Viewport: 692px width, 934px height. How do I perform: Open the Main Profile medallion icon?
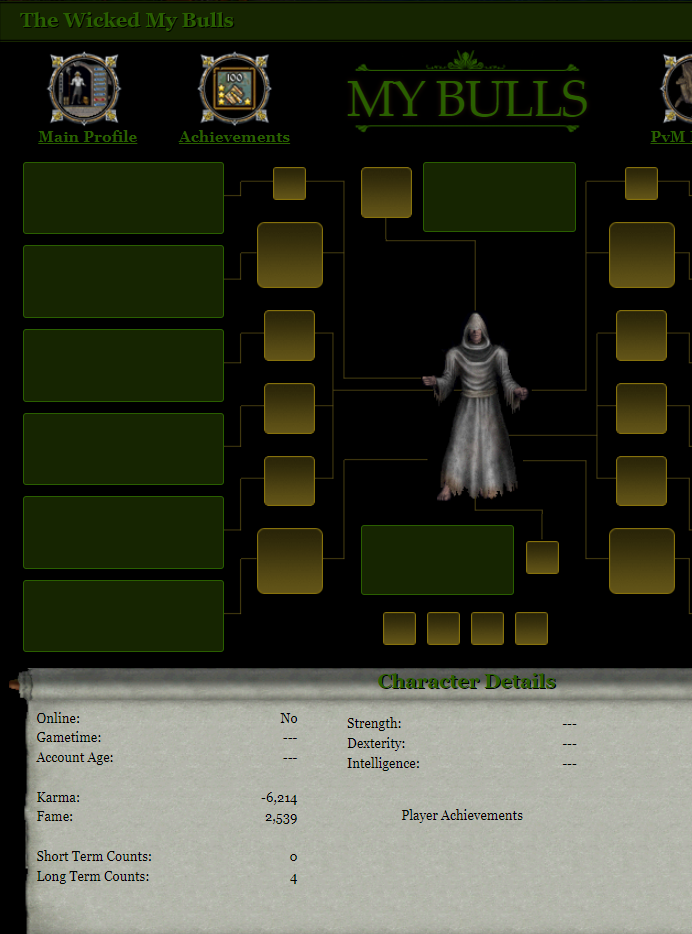[x=84, y=88]
